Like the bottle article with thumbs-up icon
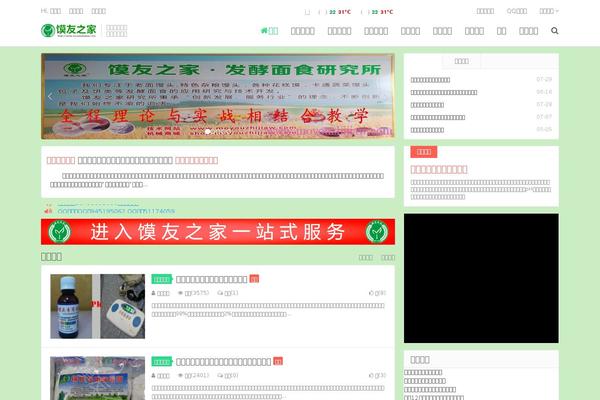Screen dimensions: 600x400 (371, 293)
